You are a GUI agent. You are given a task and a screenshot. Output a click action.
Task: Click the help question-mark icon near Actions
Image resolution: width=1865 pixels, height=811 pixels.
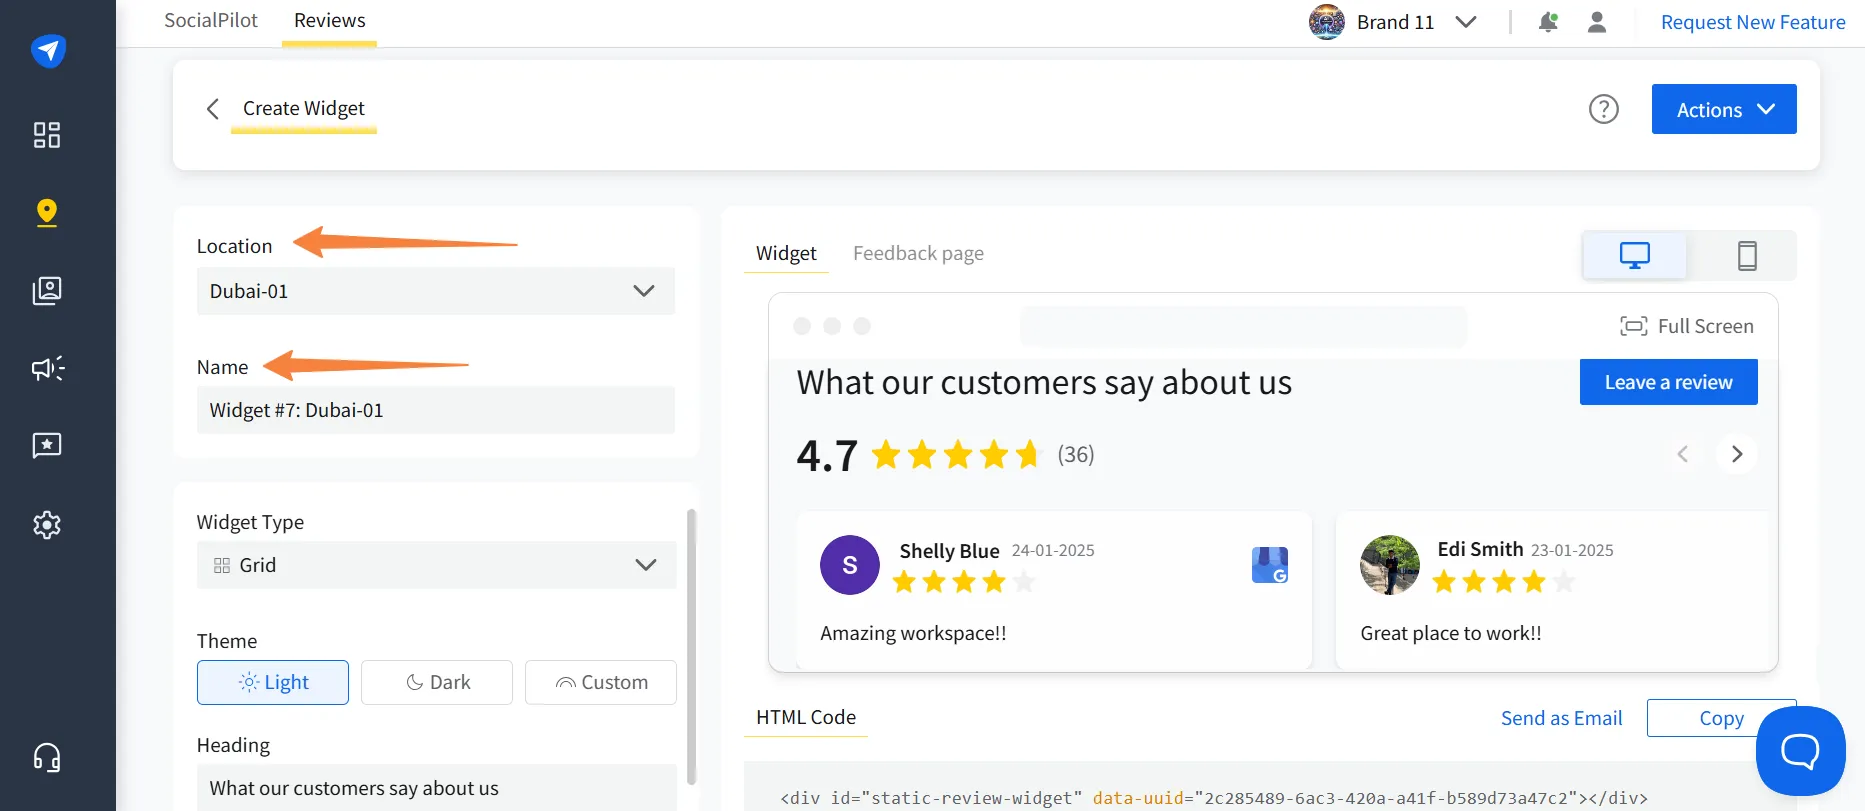(x=1604, y=109)
